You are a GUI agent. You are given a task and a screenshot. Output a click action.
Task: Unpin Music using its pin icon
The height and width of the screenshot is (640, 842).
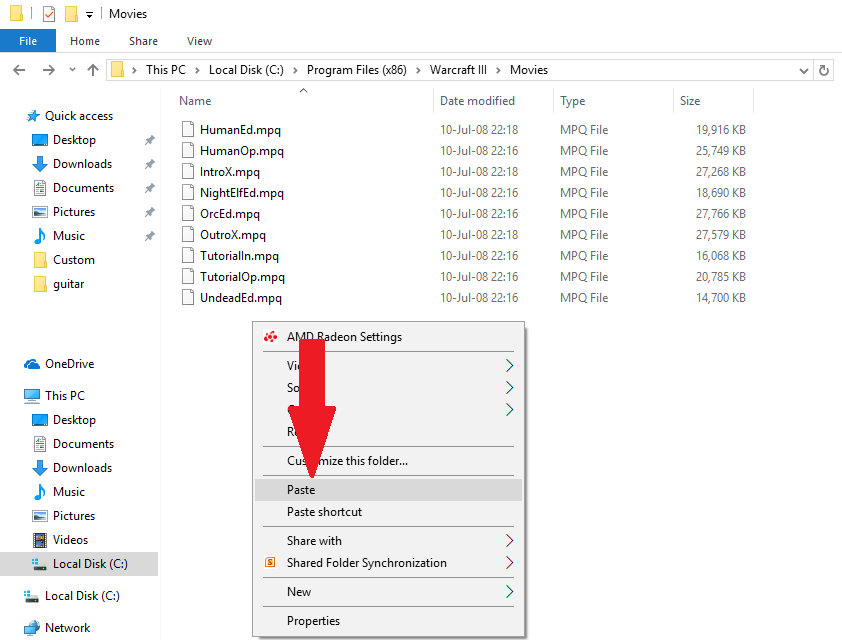point(150,236)
